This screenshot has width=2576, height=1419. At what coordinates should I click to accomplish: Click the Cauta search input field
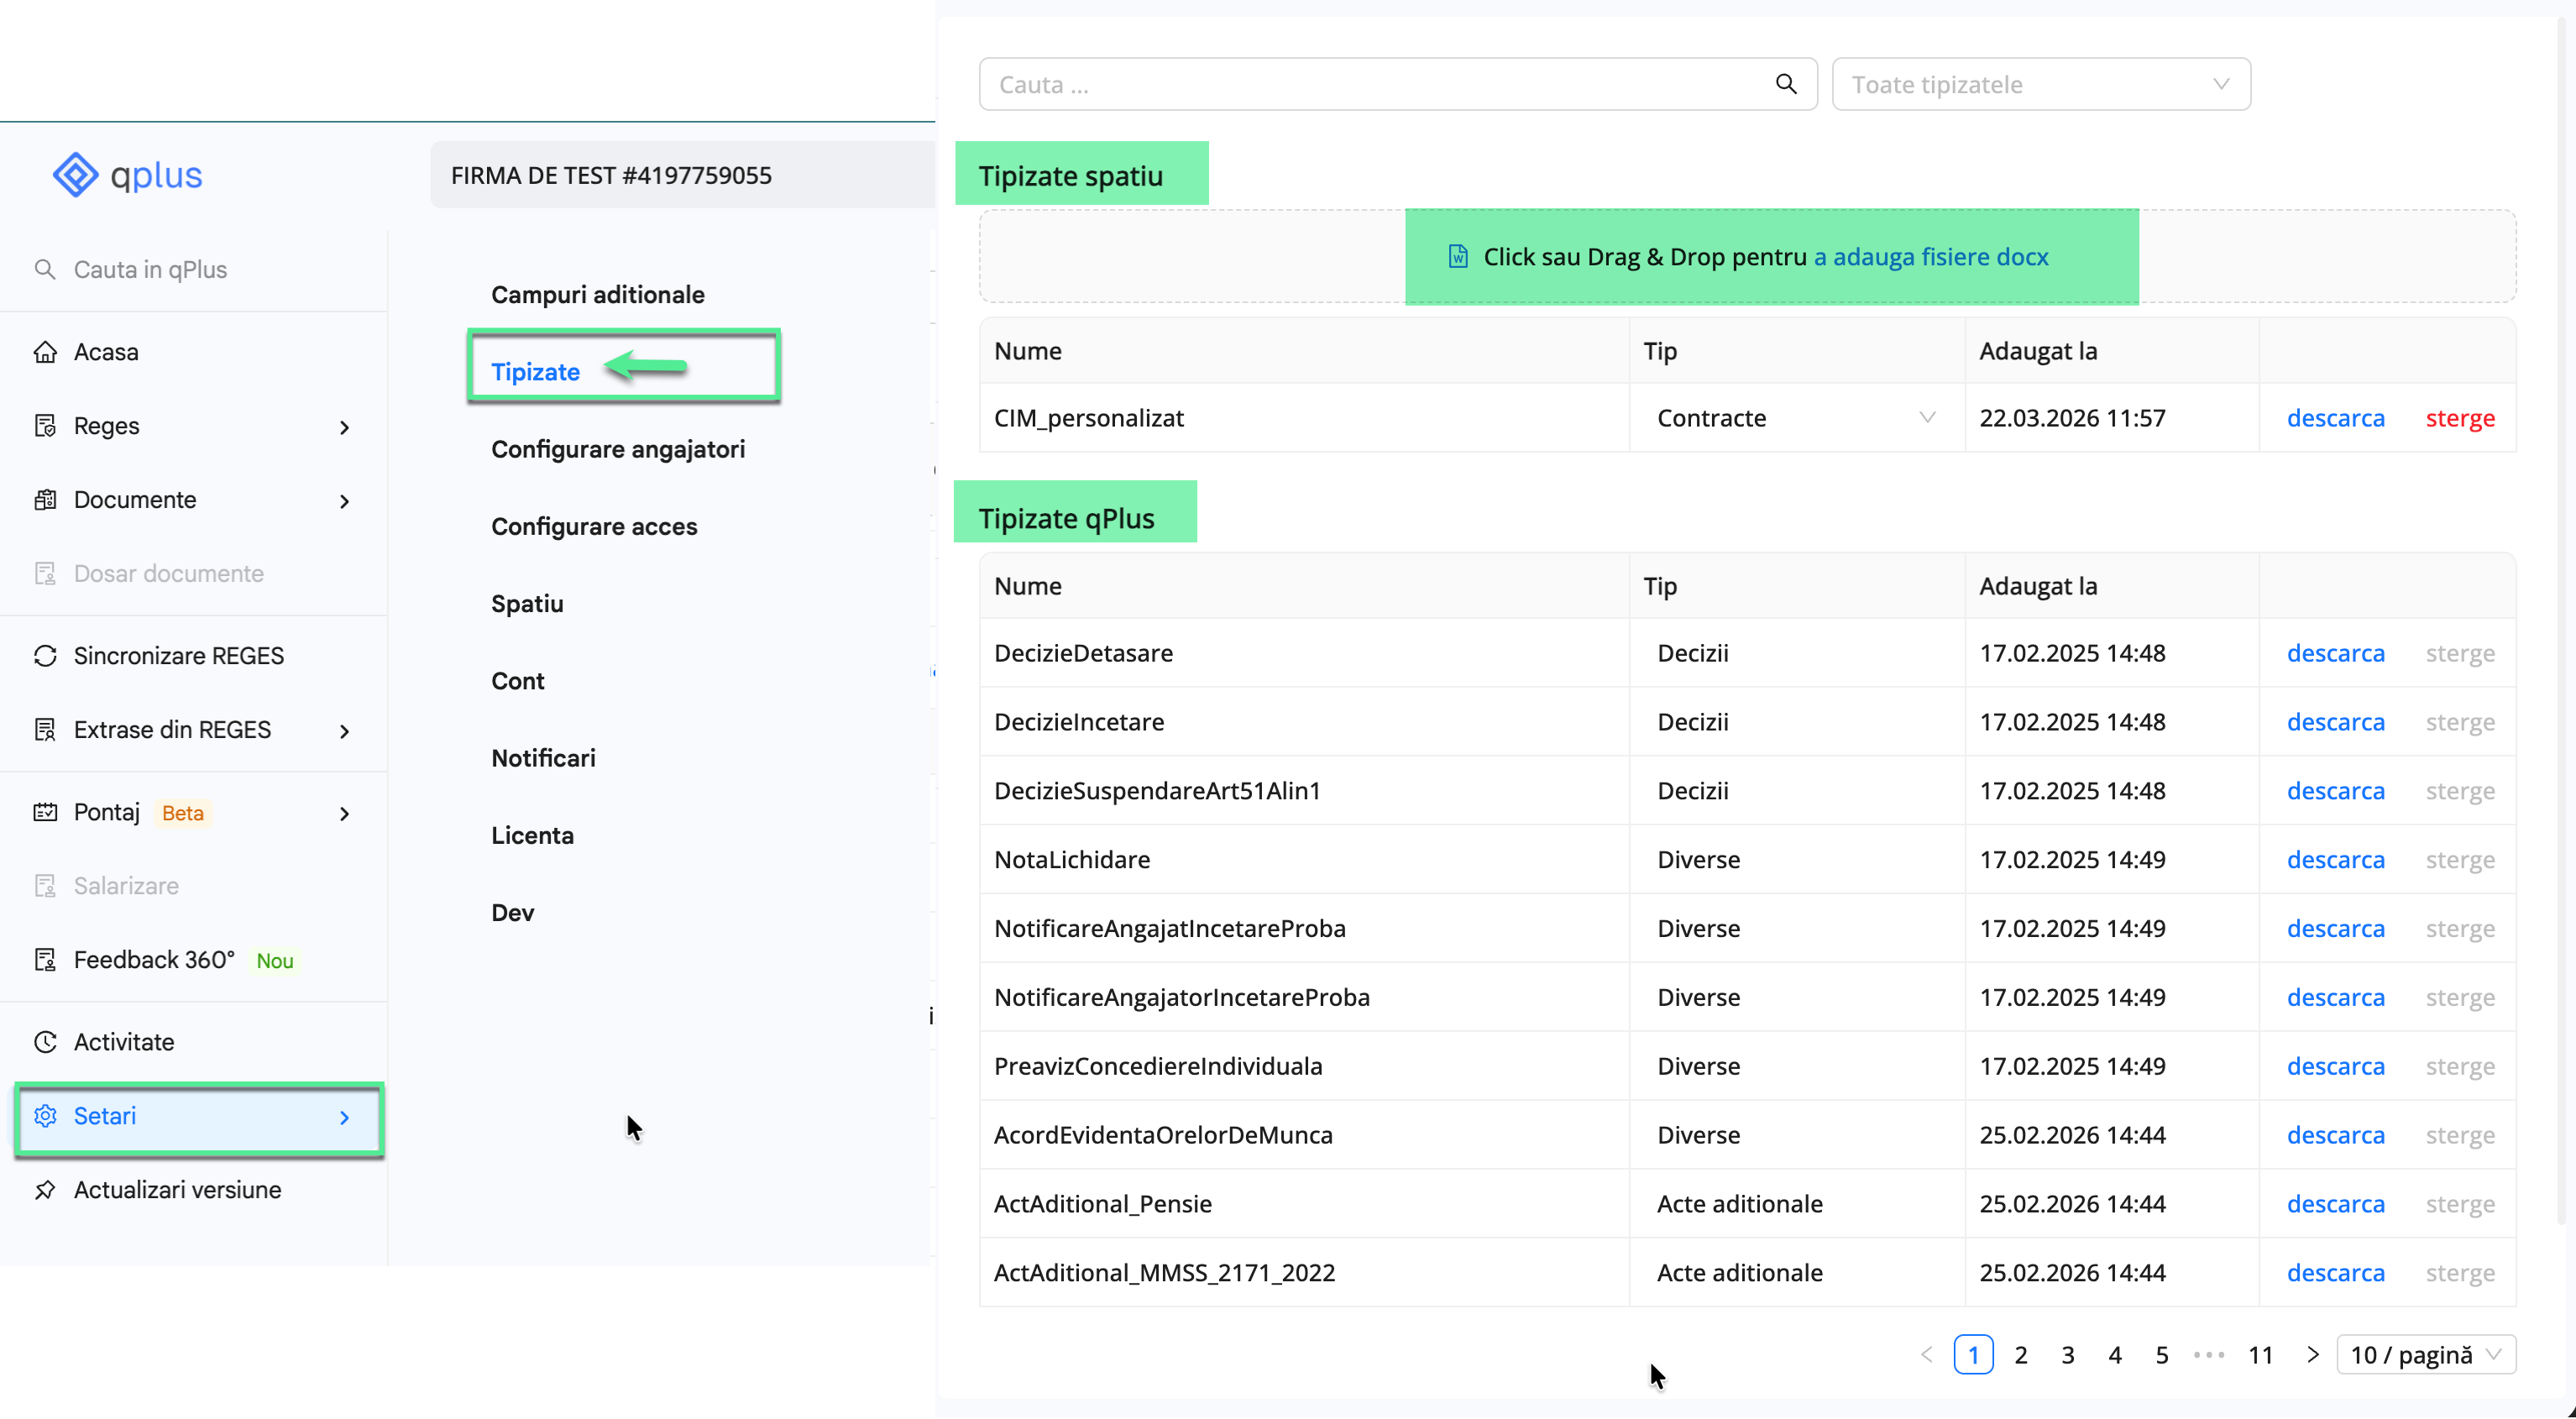[x=1370, y=84]
